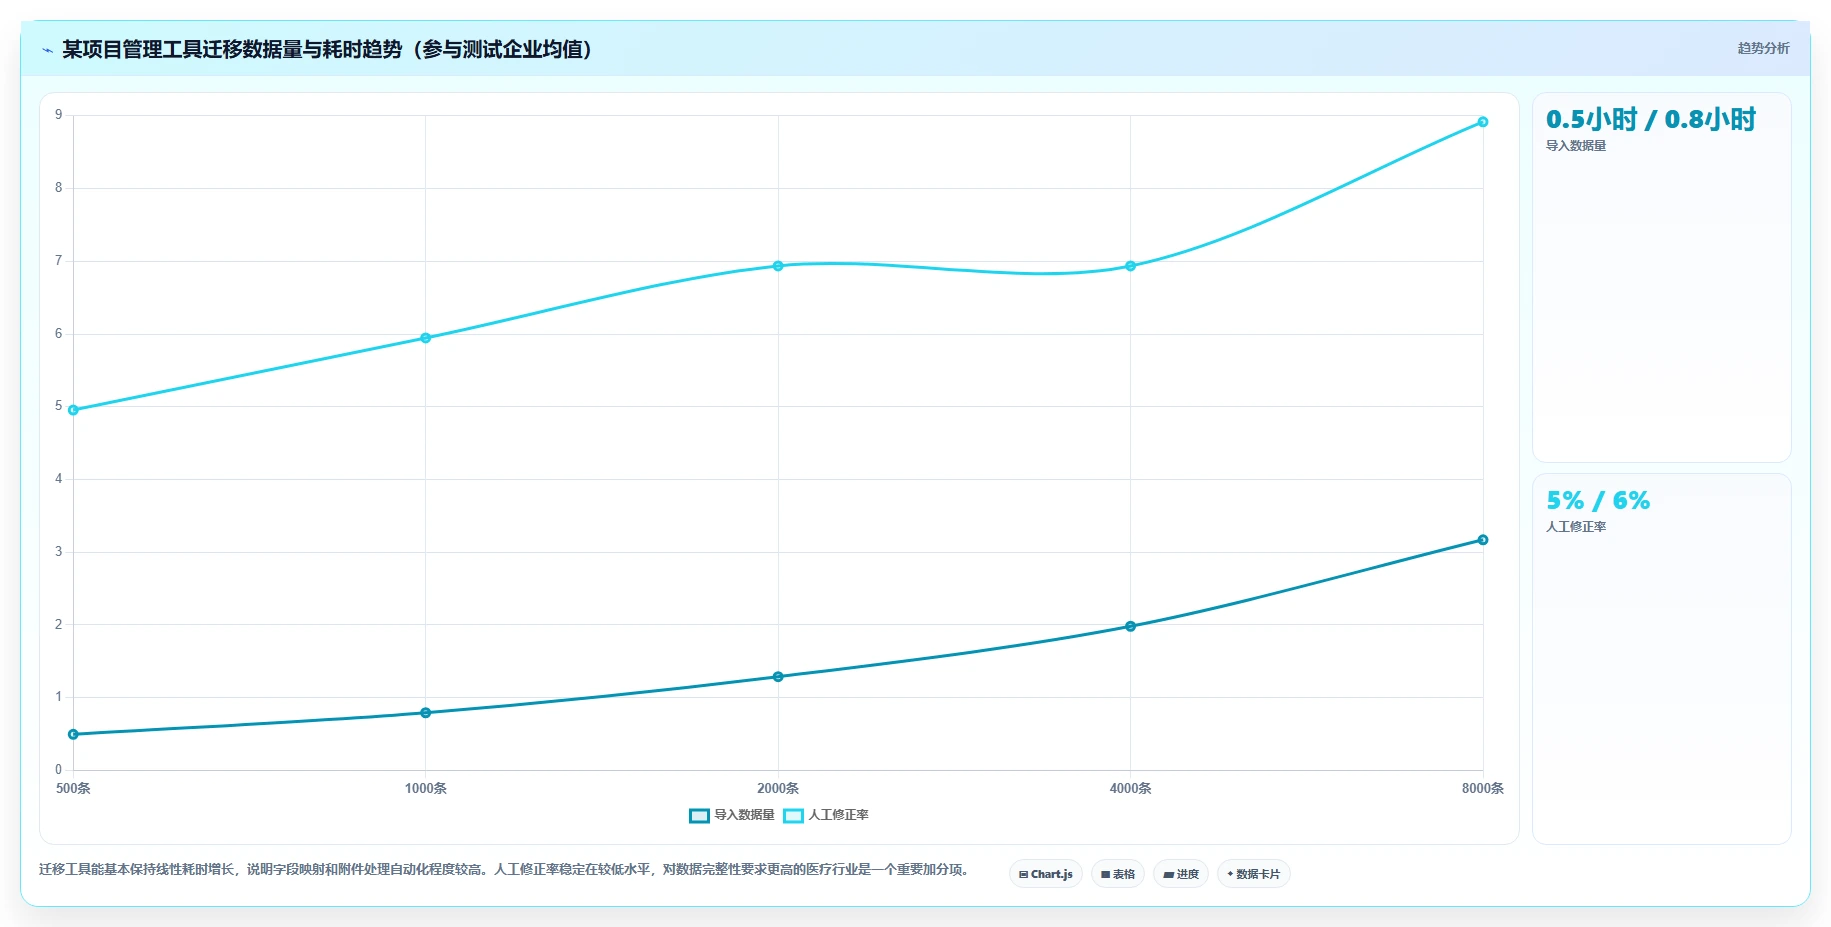Click the 2000条 x-axis label
This screenshot has width=1831, height=927.
tap(778, 788)
